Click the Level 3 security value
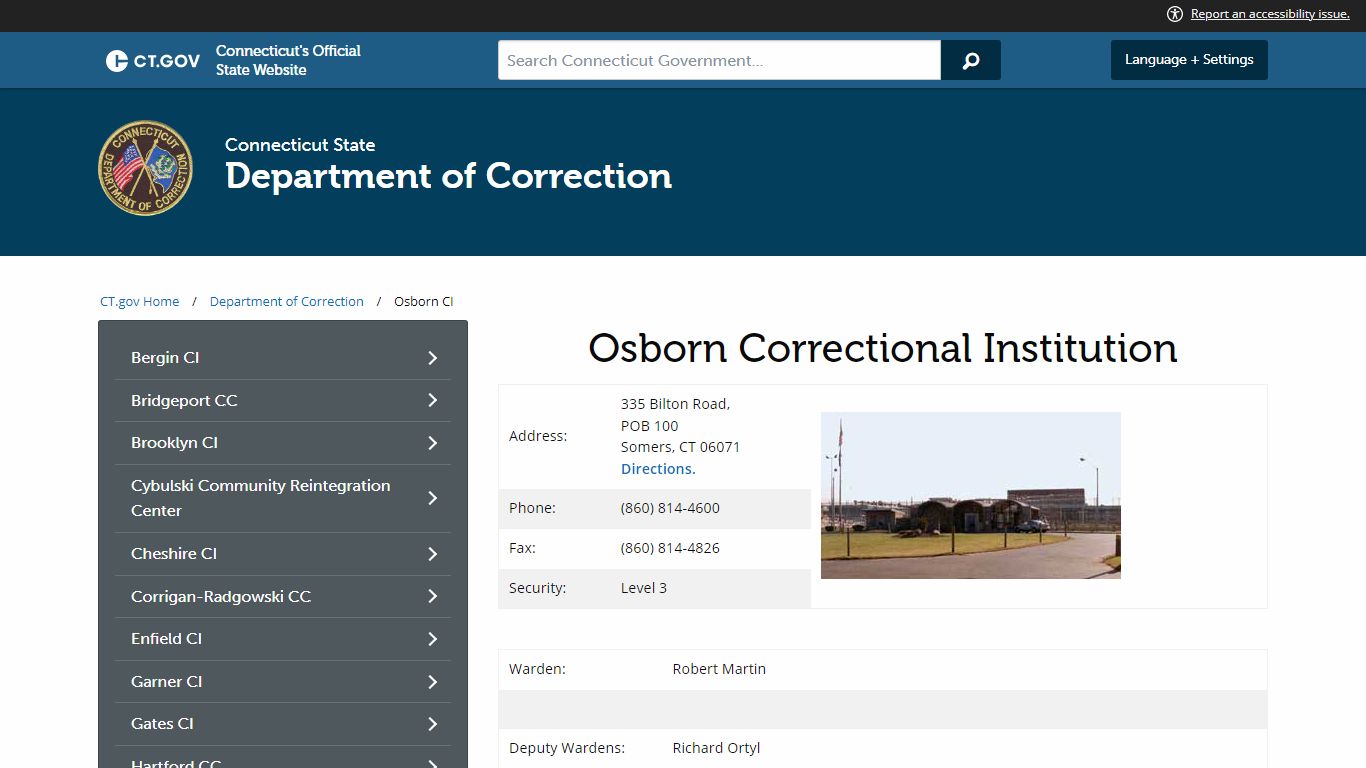Screen dimensions: 1366x768 point(644,588)
